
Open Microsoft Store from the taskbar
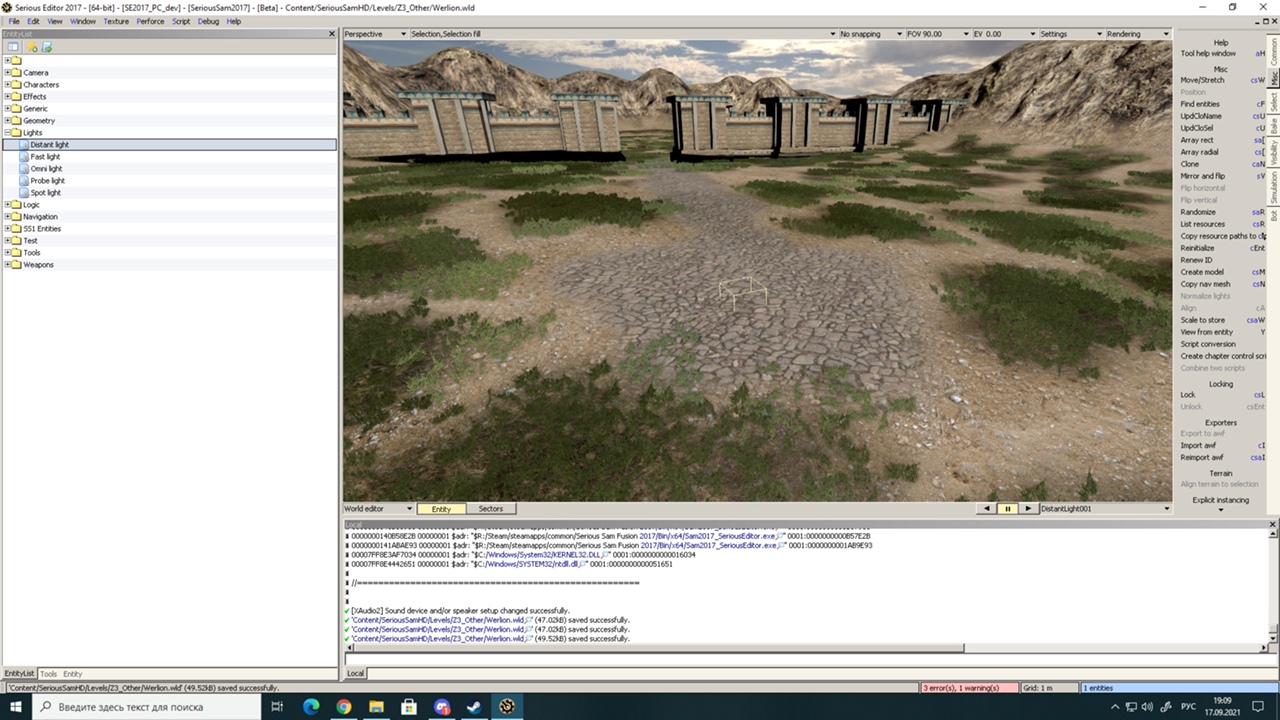409,707
